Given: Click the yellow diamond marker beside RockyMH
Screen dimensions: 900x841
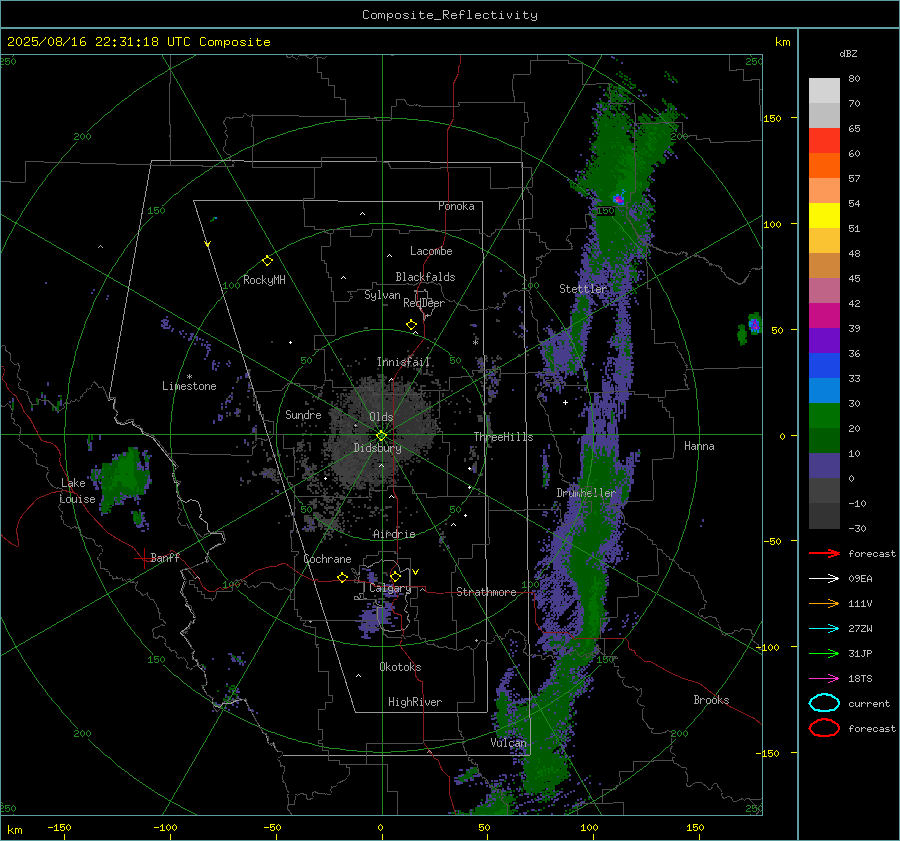Looking at the screenshot, I should coord(267,261).
